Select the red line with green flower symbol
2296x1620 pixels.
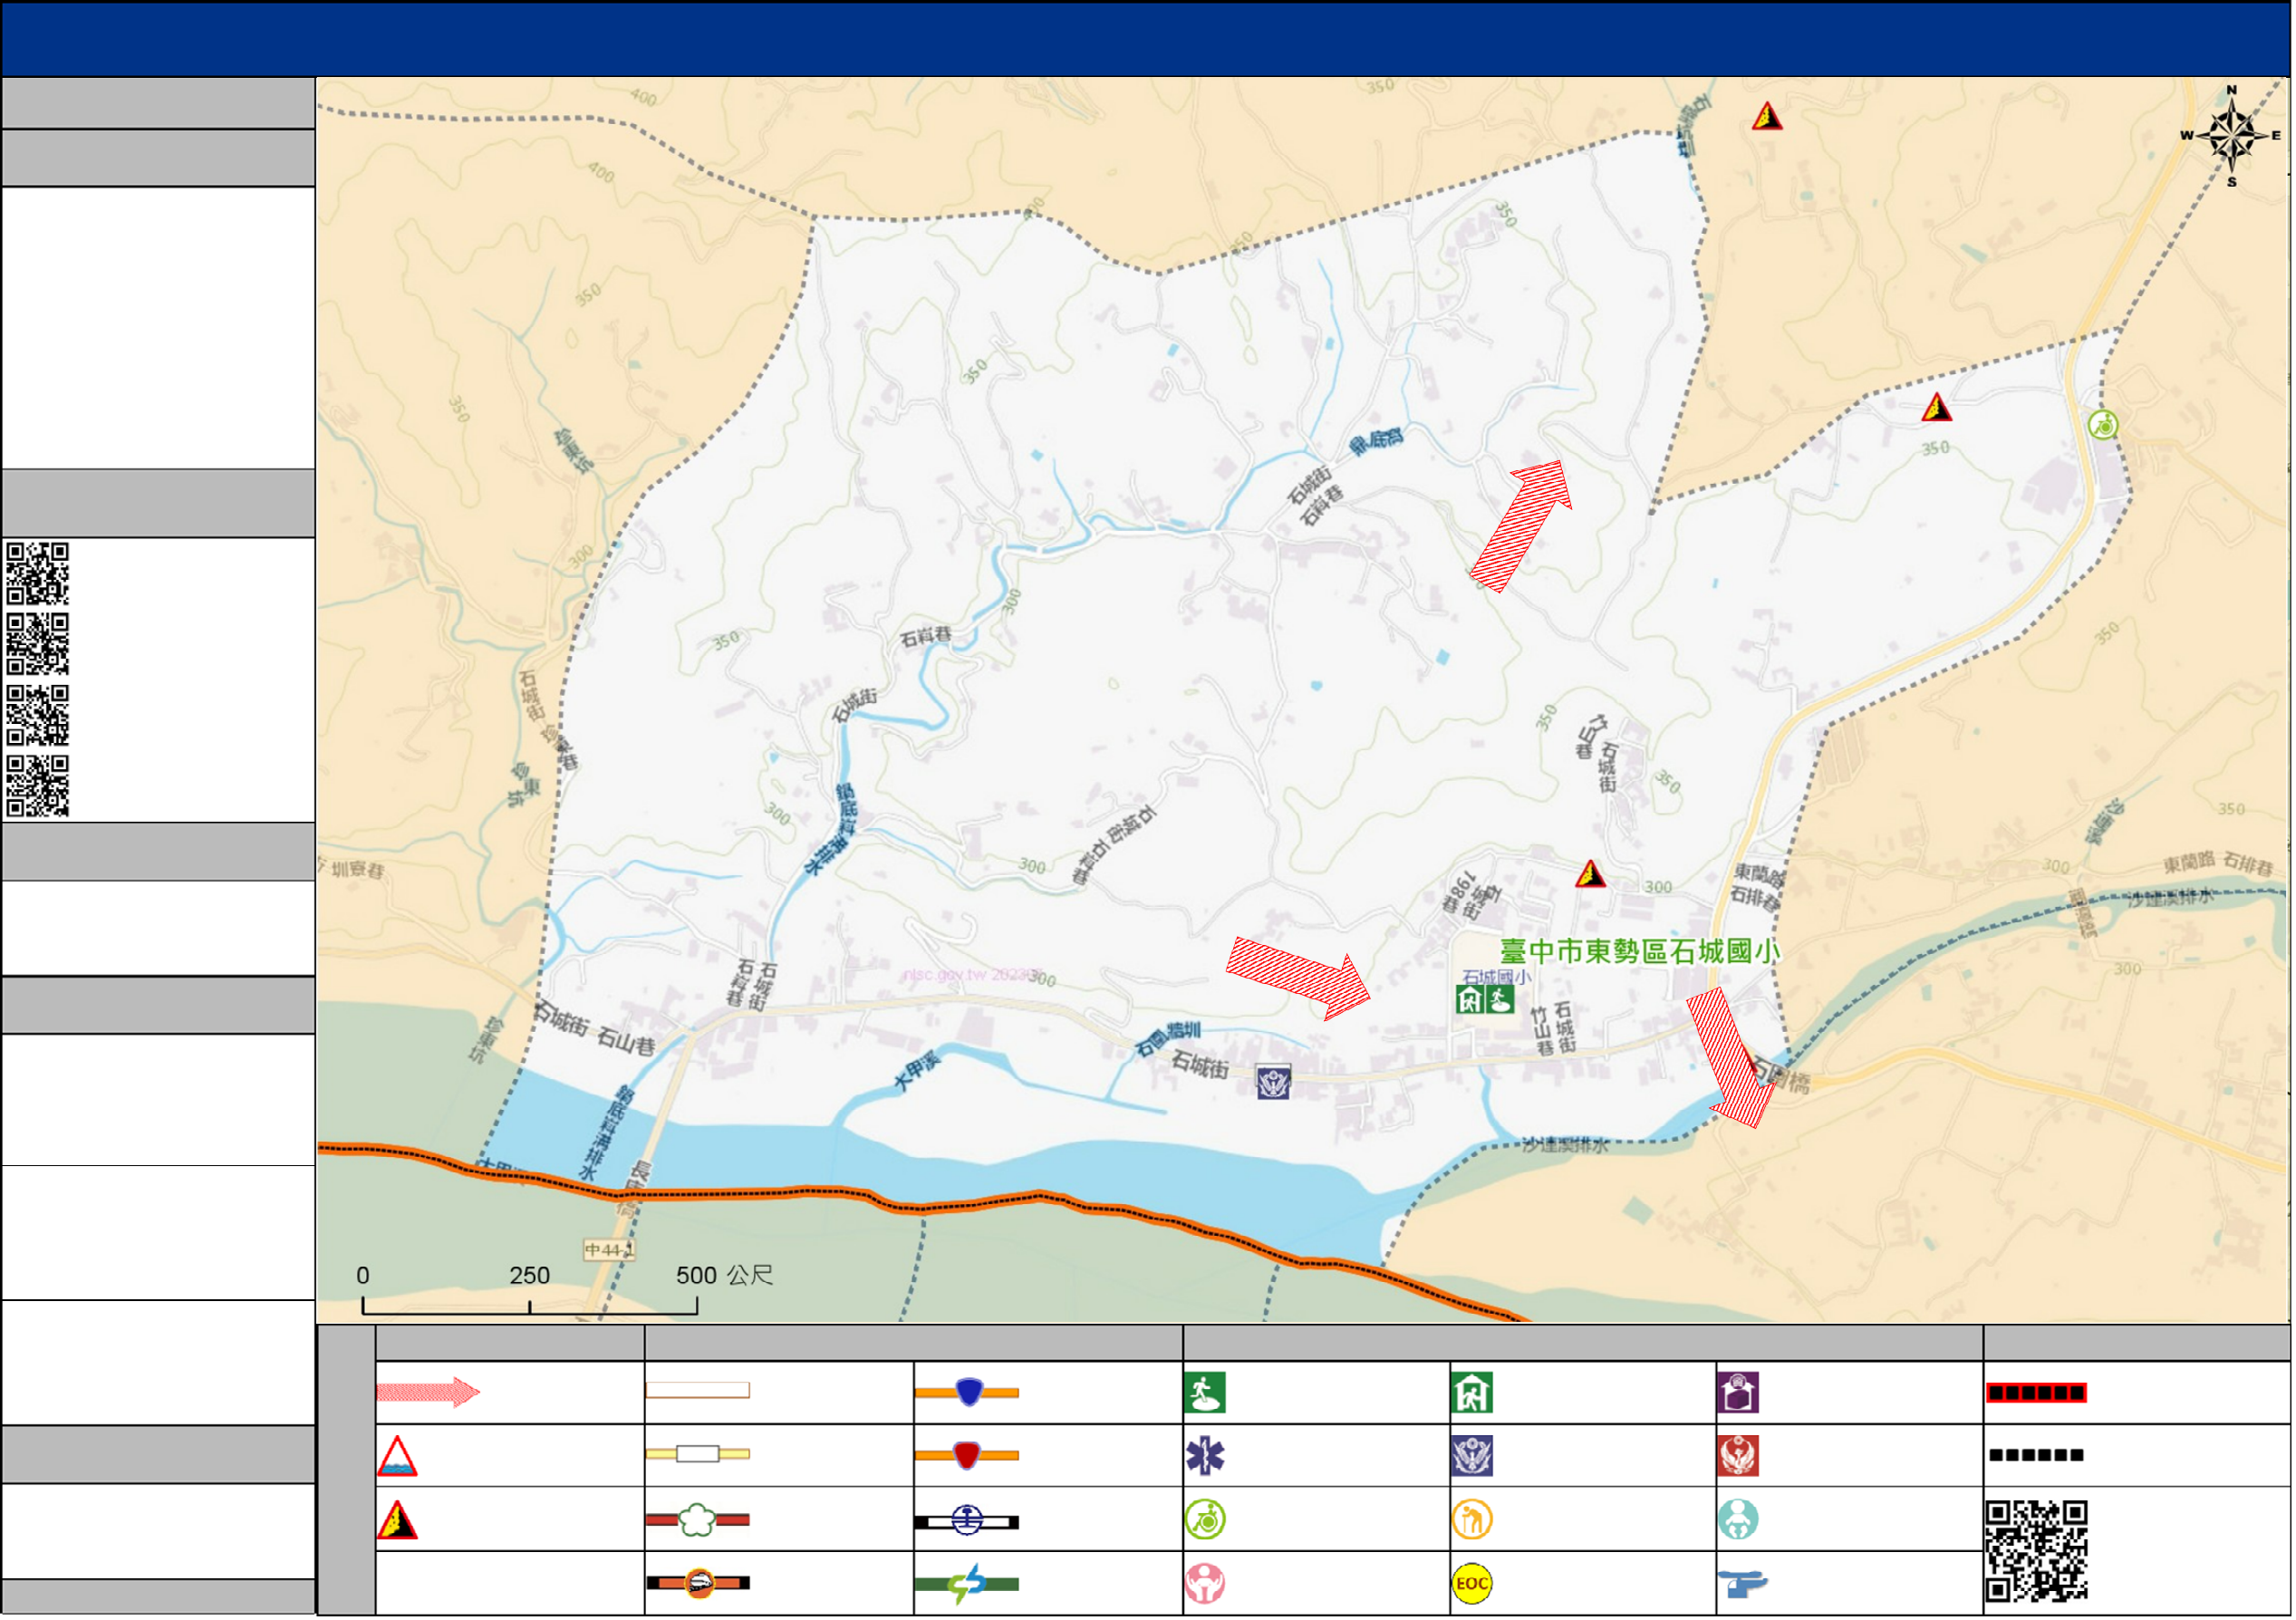point(698,1521)
